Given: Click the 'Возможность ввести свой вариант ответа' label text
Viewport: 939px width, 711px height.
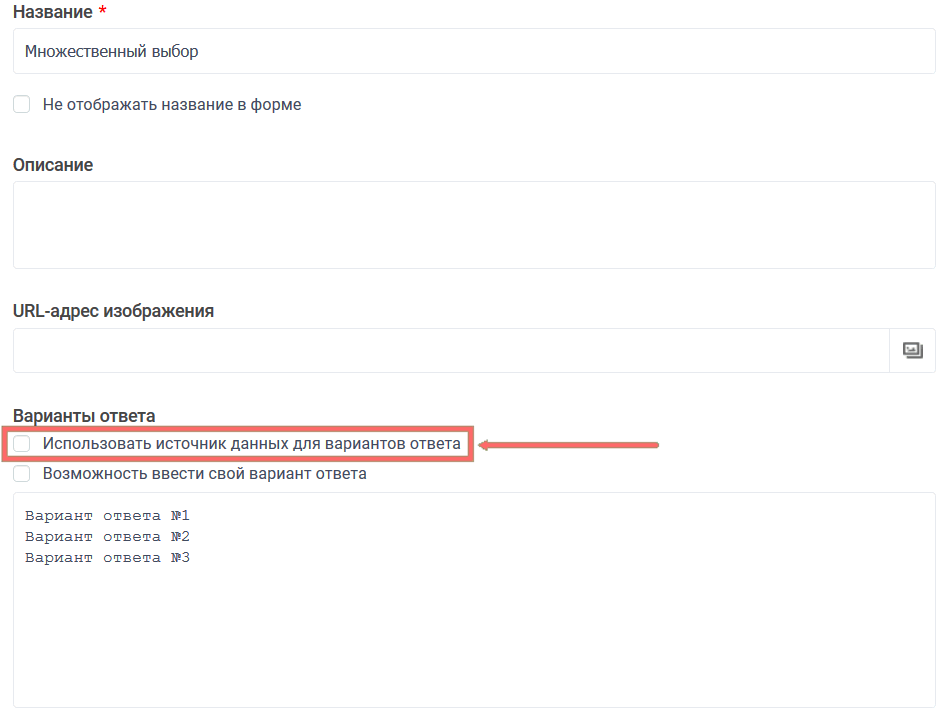Looking at the screenshot, I should 205,473.
